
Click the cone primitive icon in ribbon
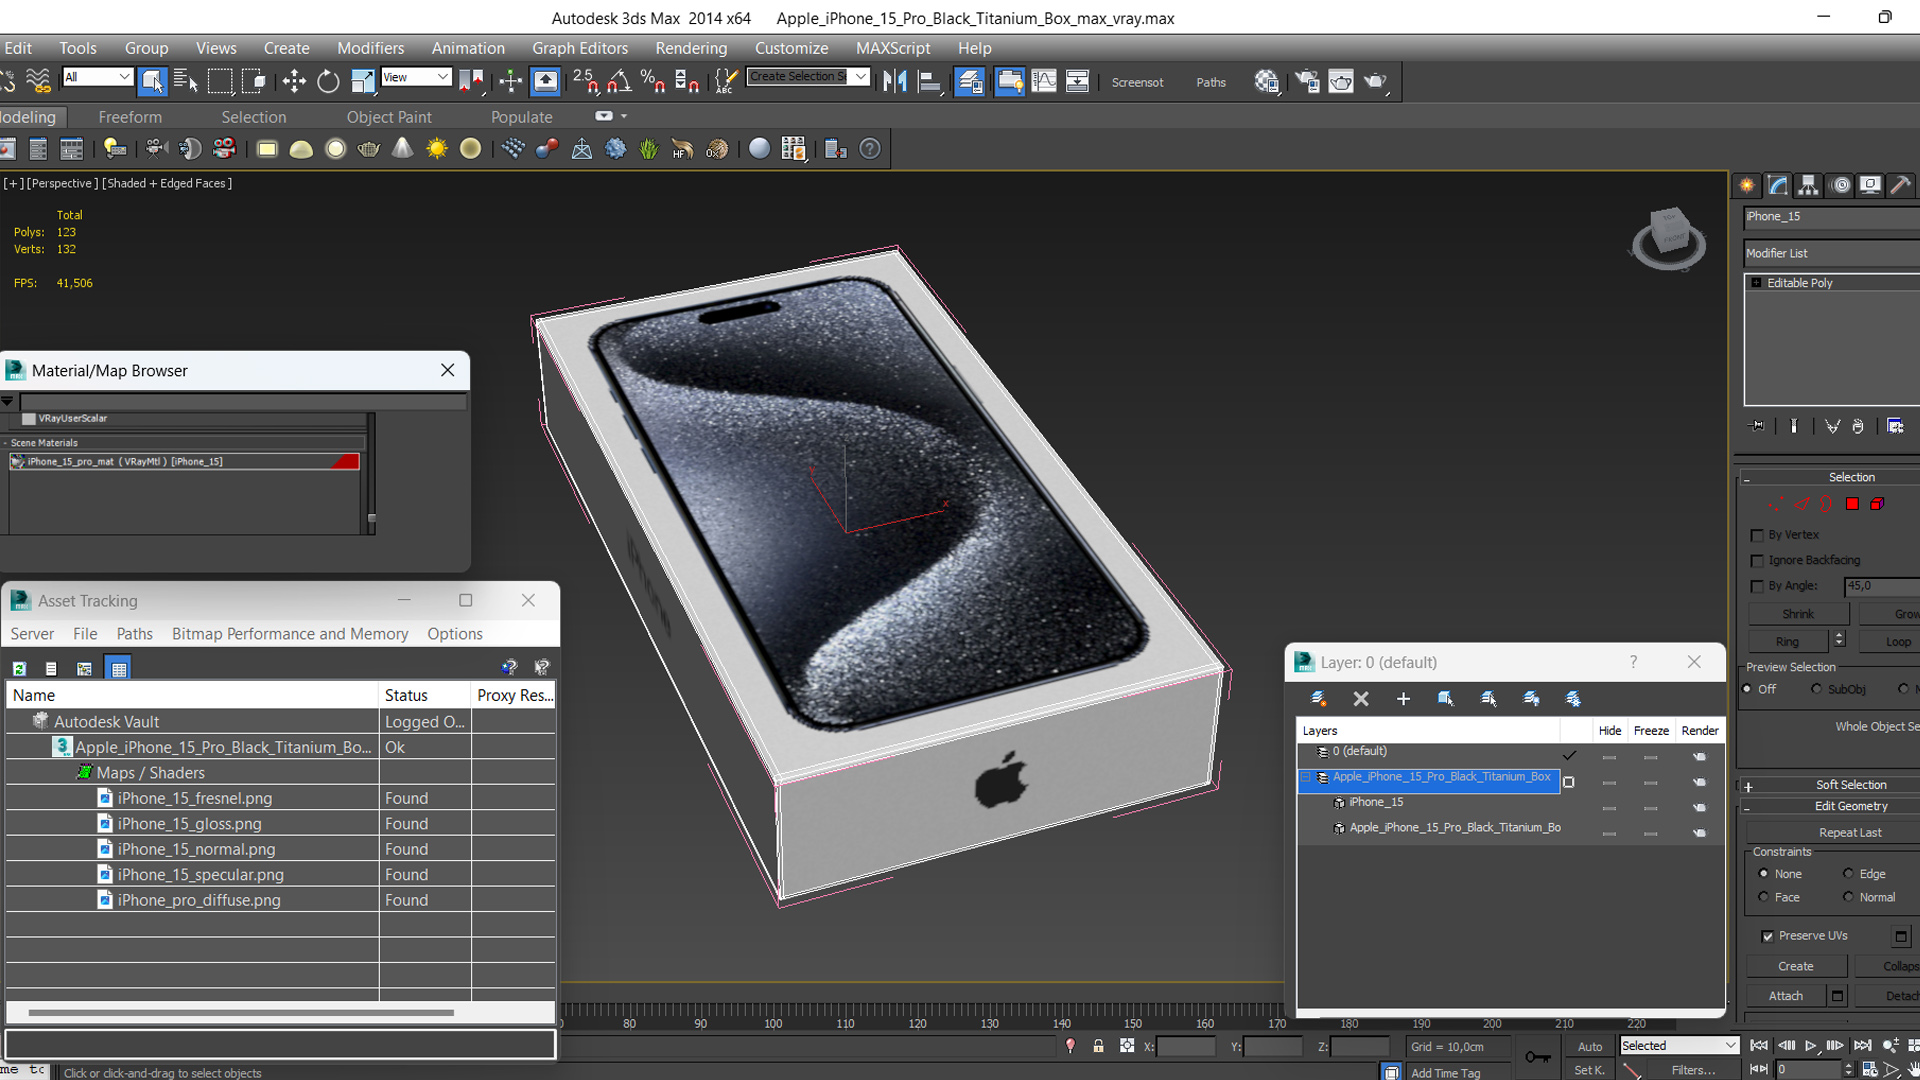click(x=402, y=149)
